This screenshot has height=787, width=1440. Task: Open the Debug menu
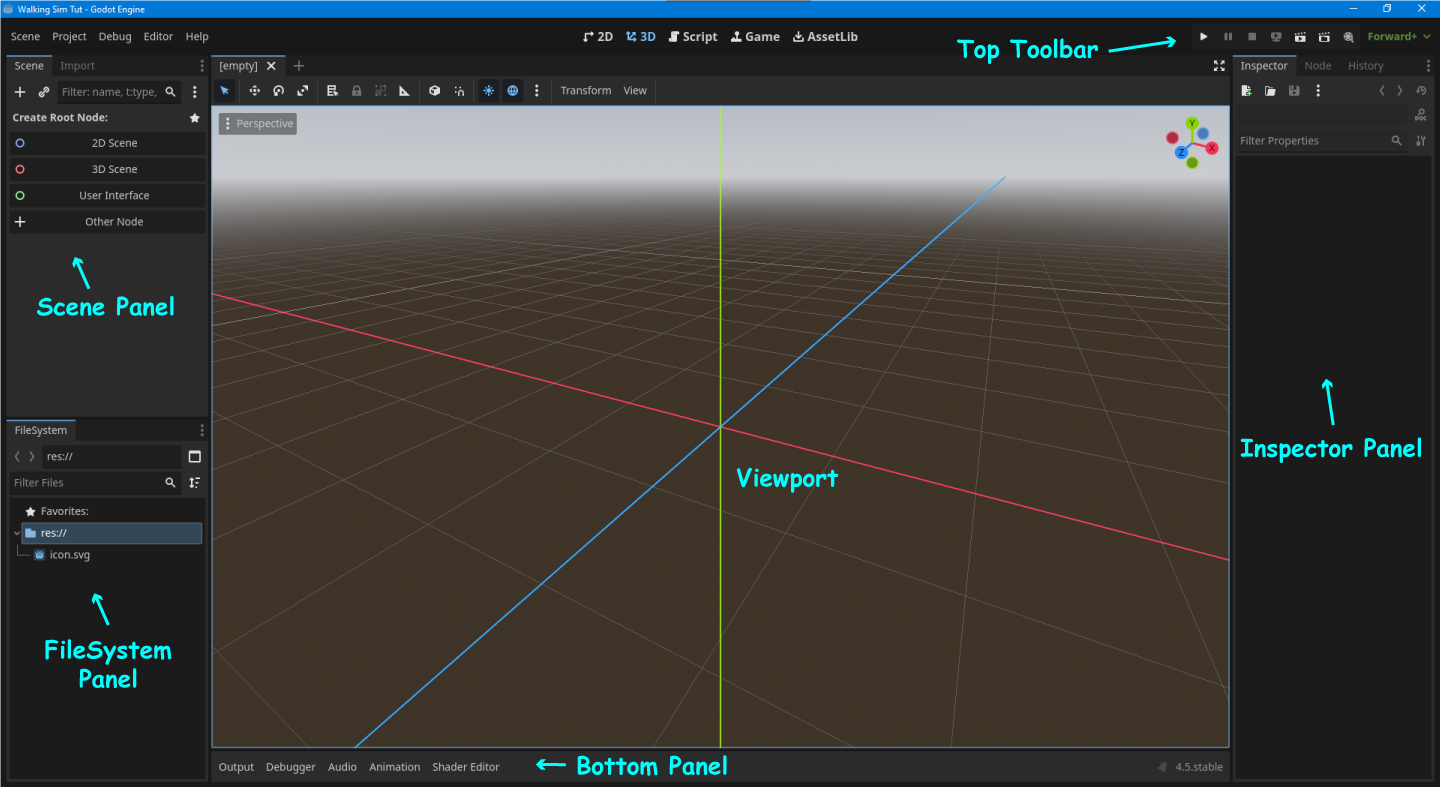pos(115,37)
